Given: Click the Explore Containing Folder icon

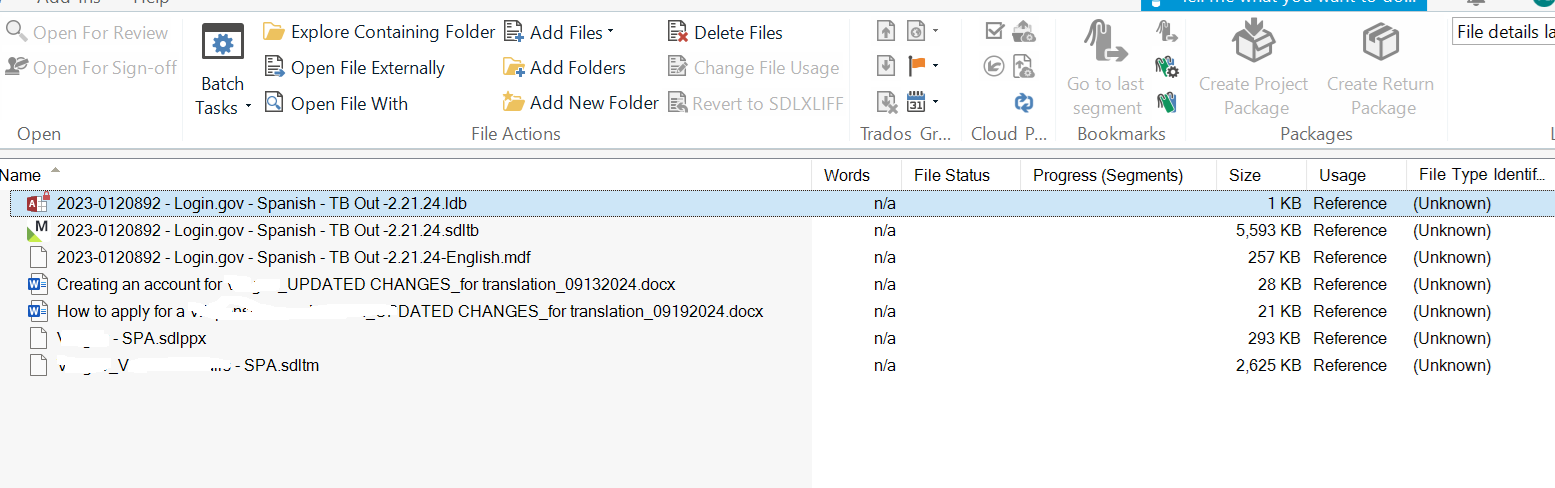Looking at the screenshot, I should tap(274, 32).
